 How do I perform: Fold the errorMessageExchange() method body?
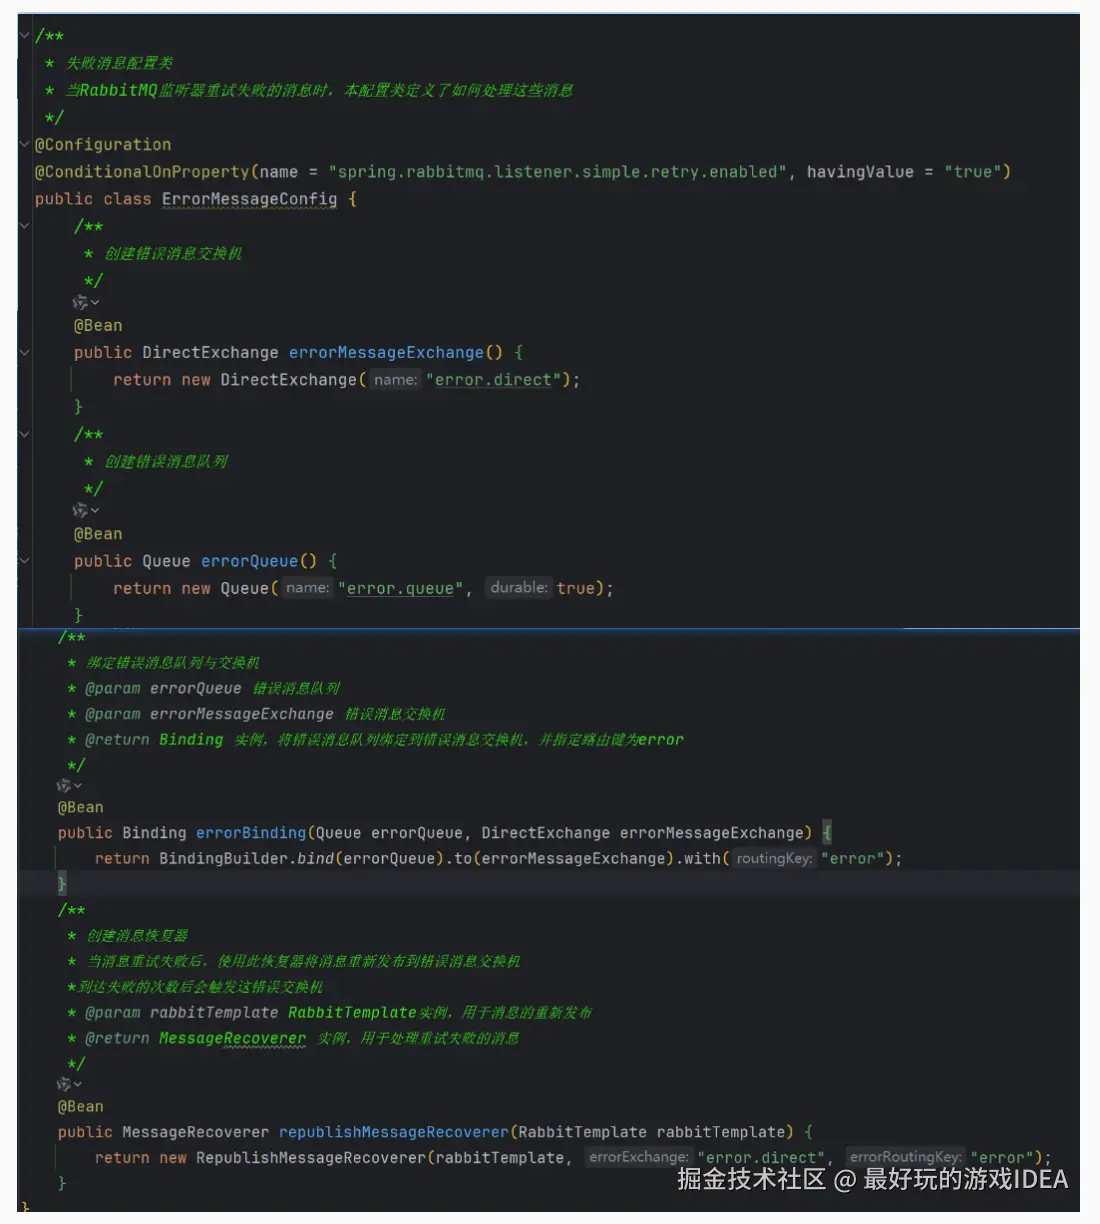[24, 352]
